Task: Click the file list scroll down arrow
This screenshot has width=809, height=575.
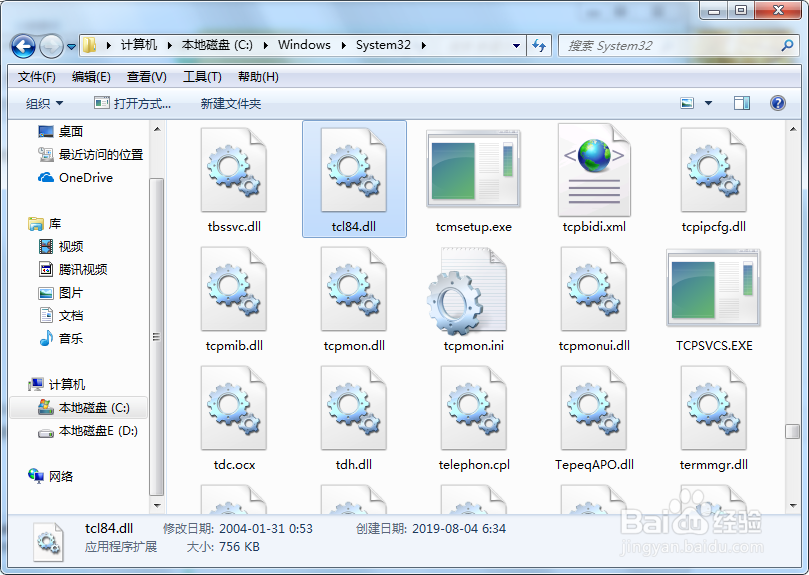Action: [793, 506]
